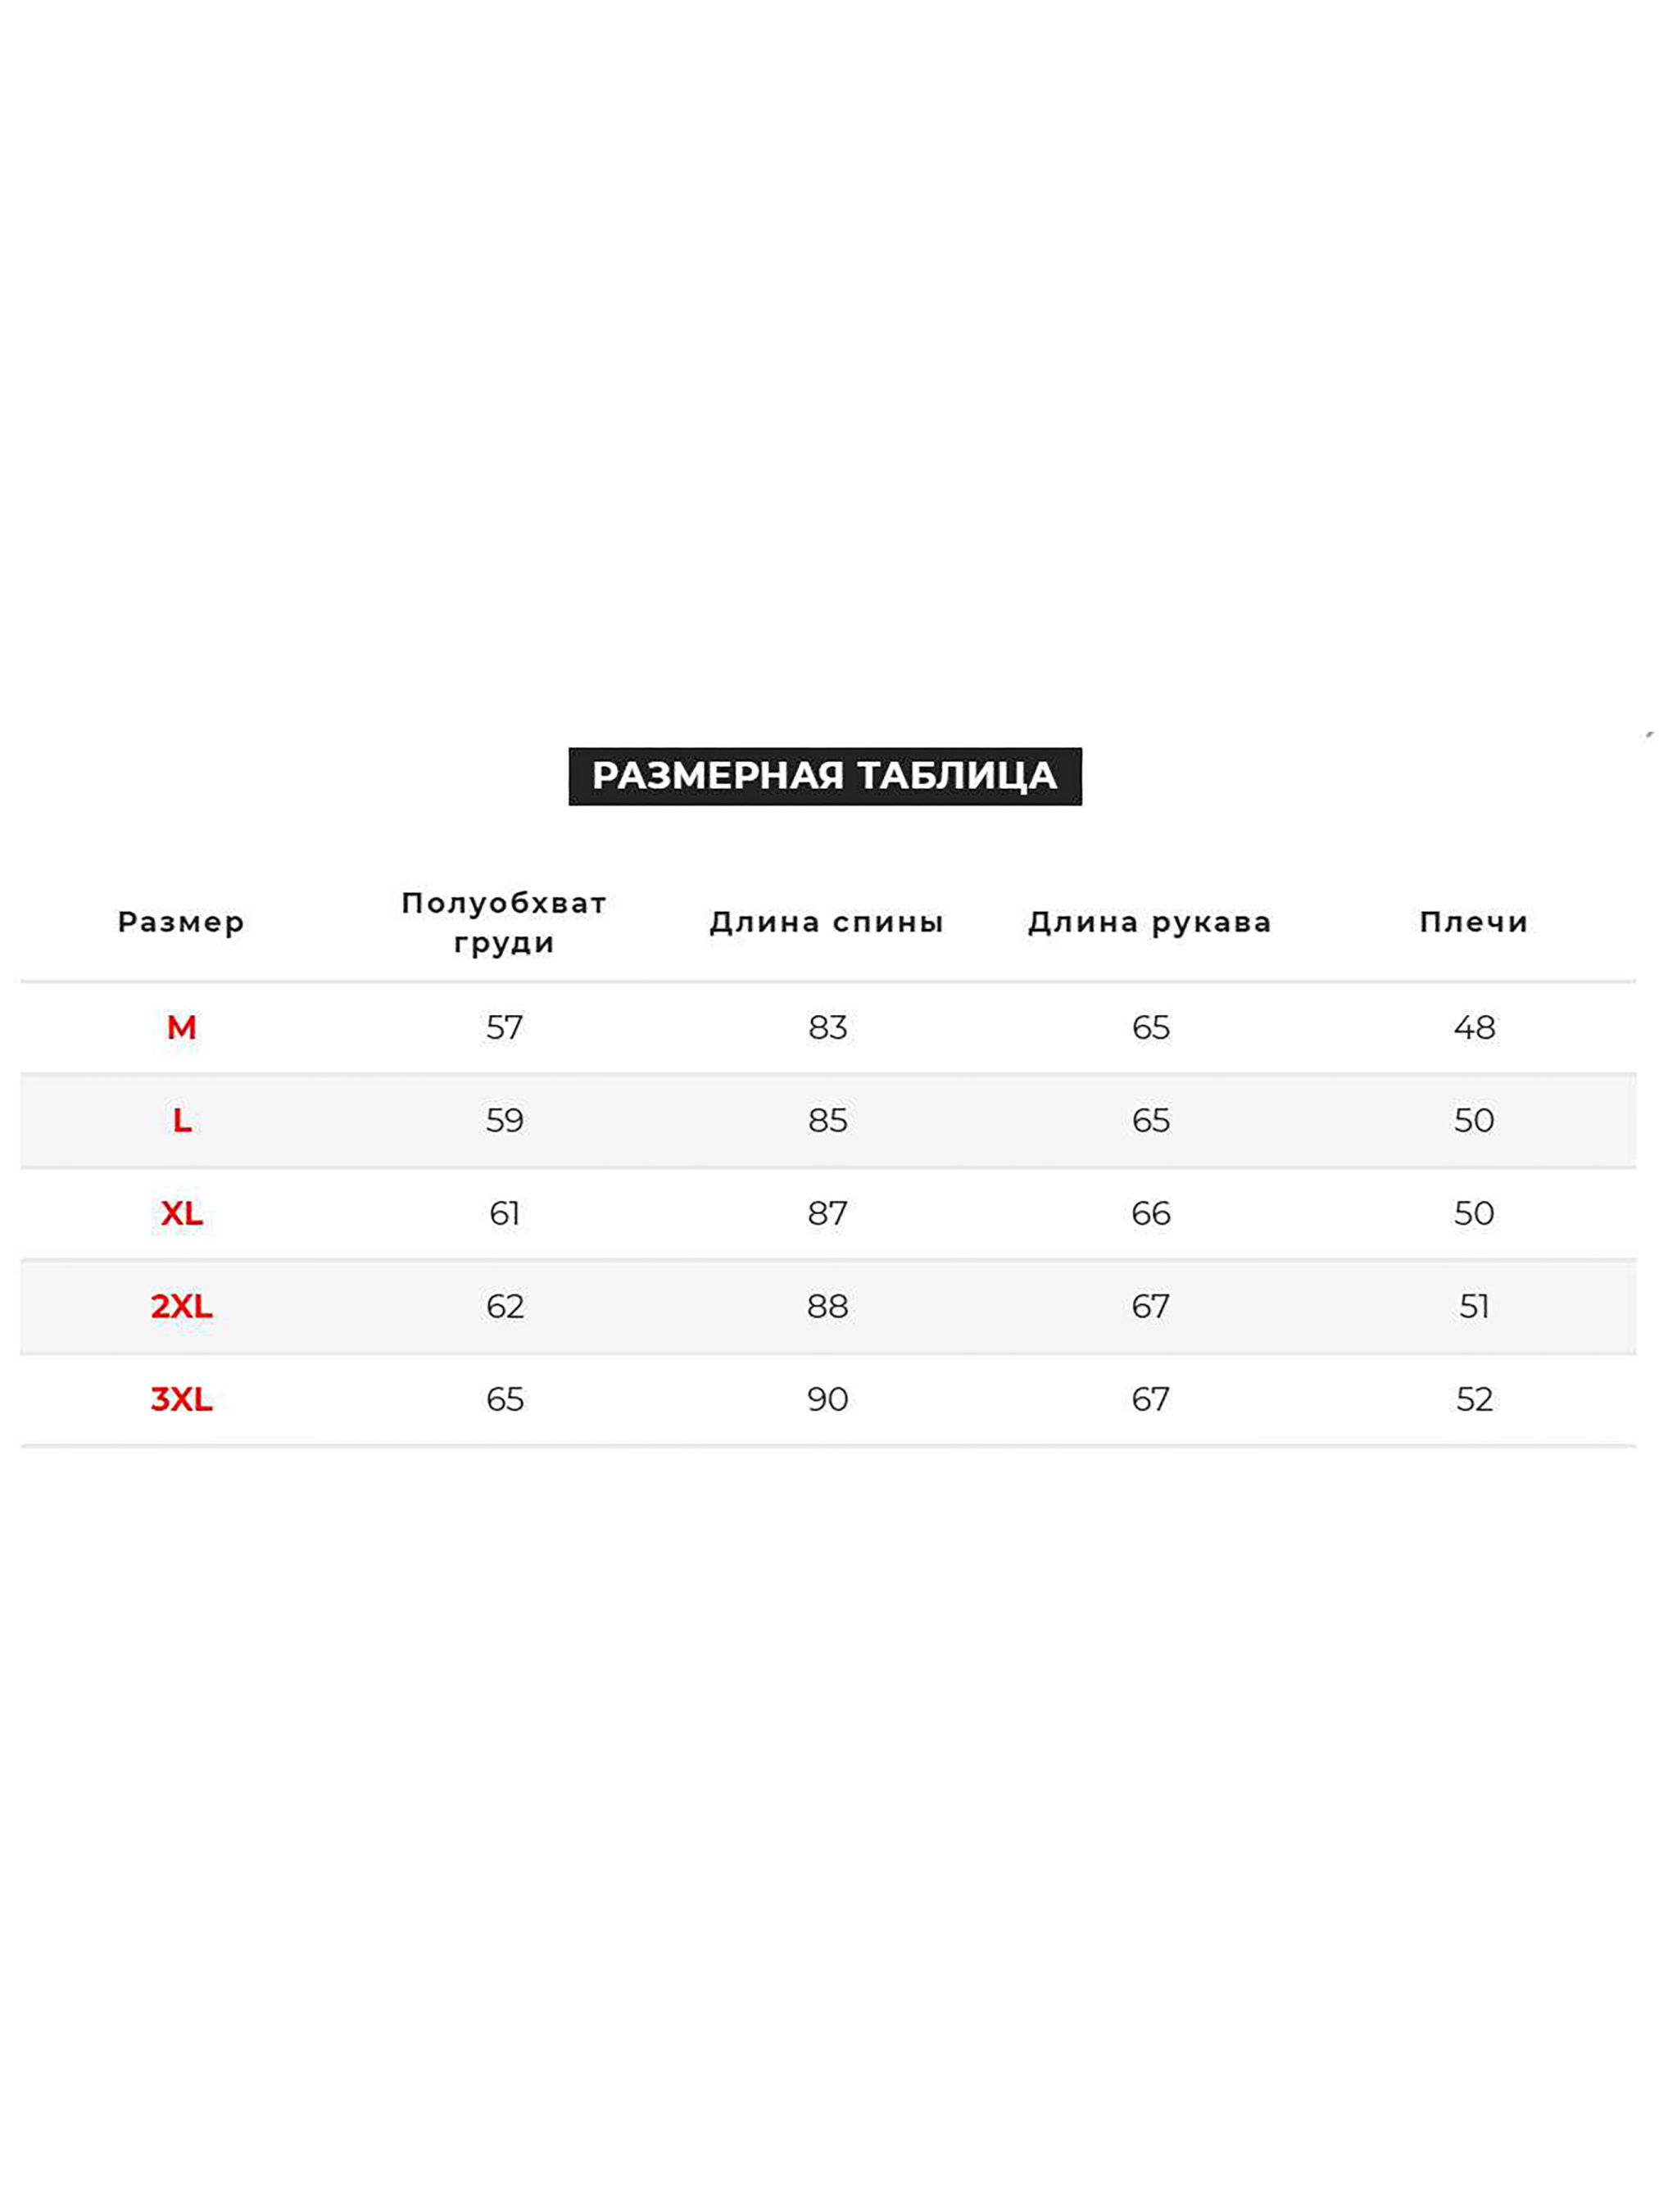The height and width of the screenshot is (2212, 1659).
Task: Select the Плечи column header
Action: (1474, 922)
